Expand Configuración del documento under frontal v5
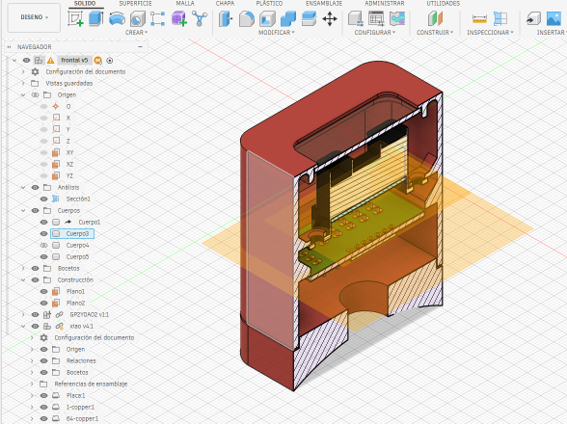The image size is (567, 424). (23, 72)
